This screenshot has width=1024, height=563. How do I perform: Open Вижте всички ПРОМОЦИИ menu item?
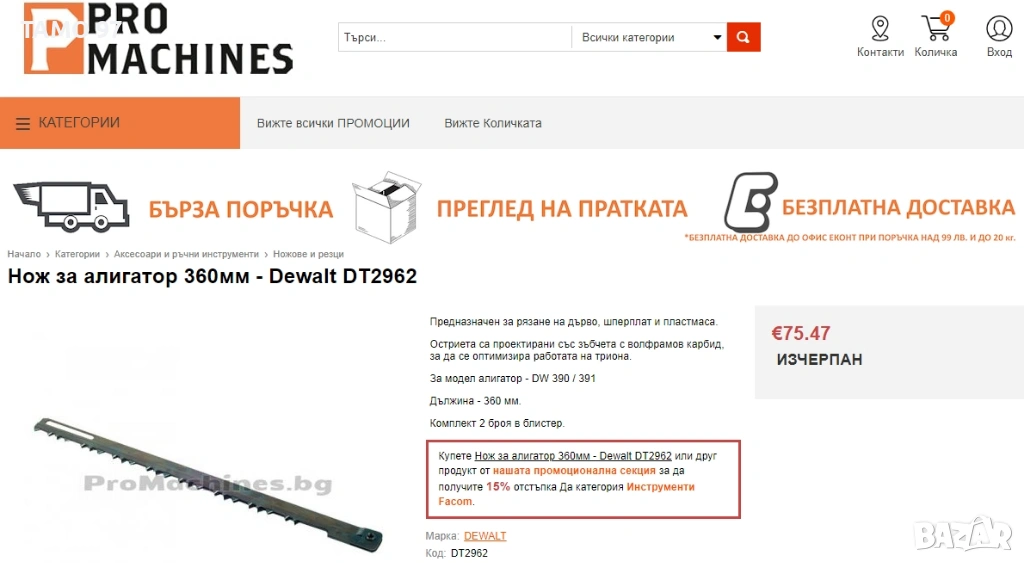pyautogui.click(x=333, y=123)
